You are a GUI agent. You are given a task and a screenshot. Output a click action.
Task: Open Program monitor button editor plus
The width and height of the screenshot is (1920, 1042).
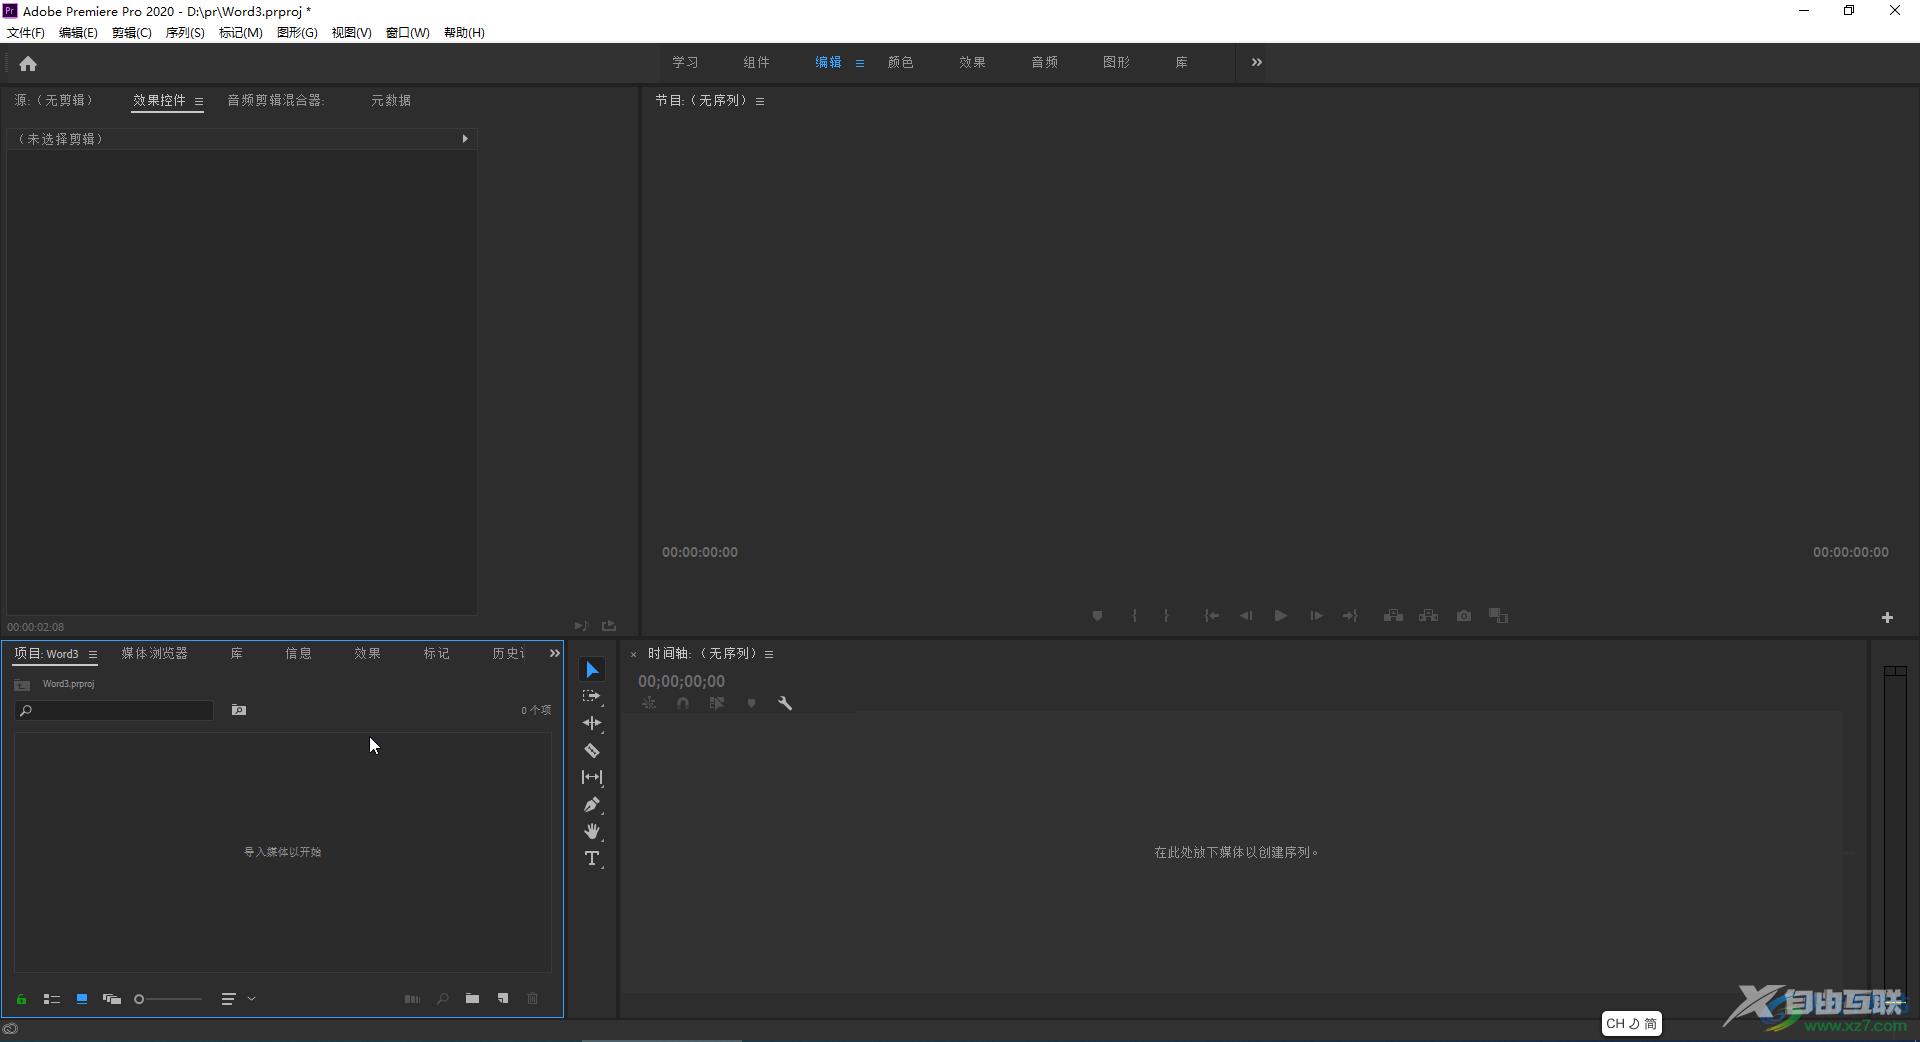[1887, 618]
